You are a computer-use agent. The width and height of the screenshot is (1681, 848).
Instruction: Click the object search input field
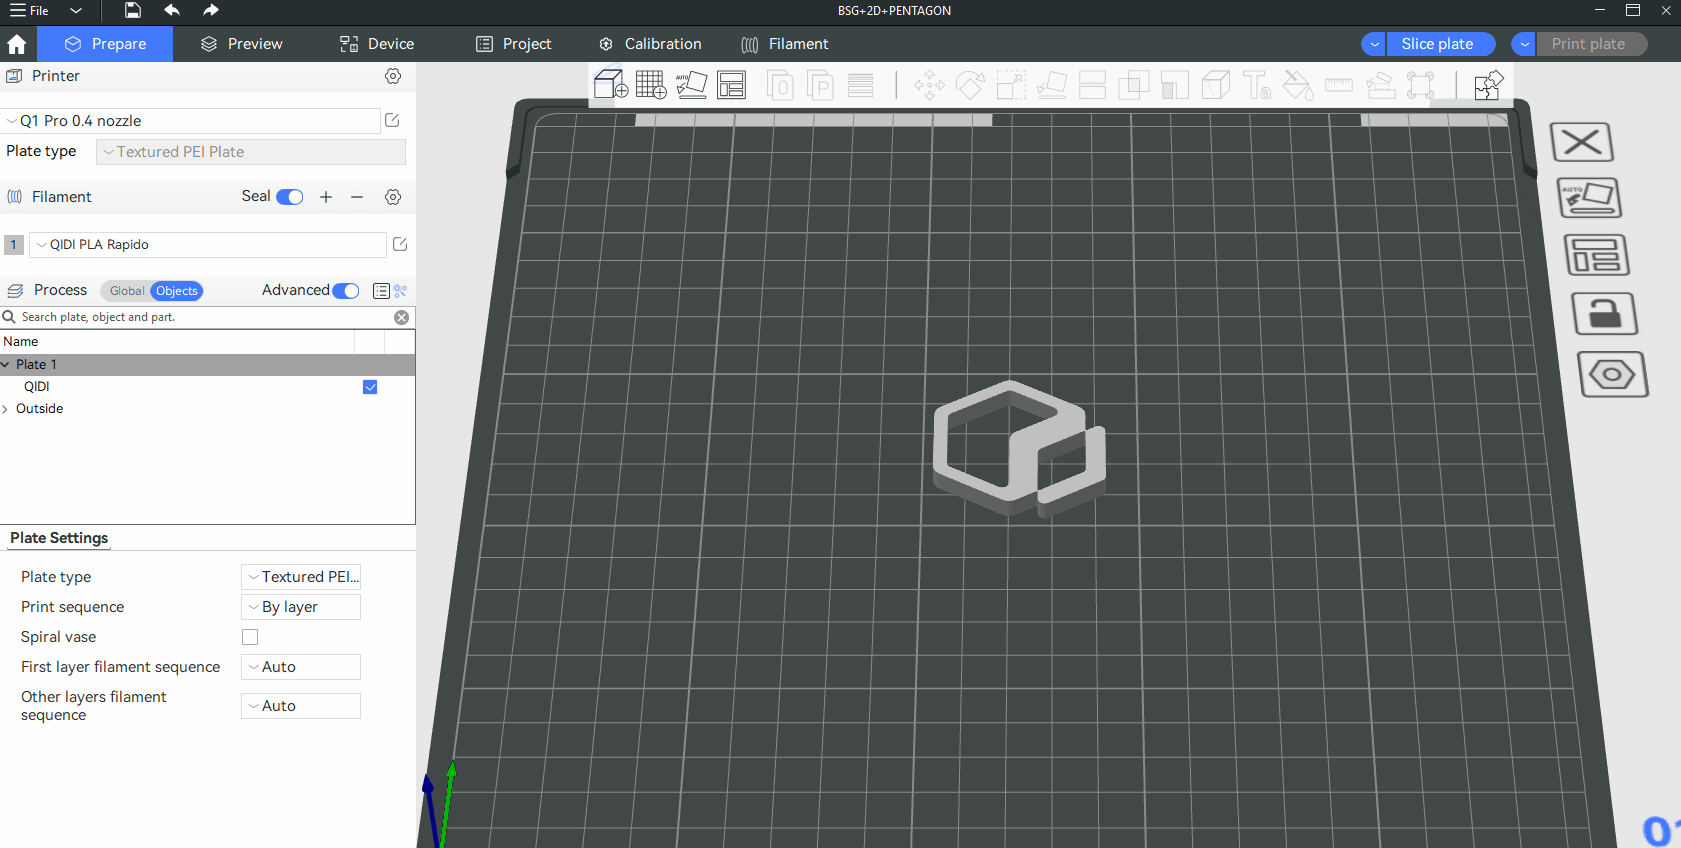[200, 317]
